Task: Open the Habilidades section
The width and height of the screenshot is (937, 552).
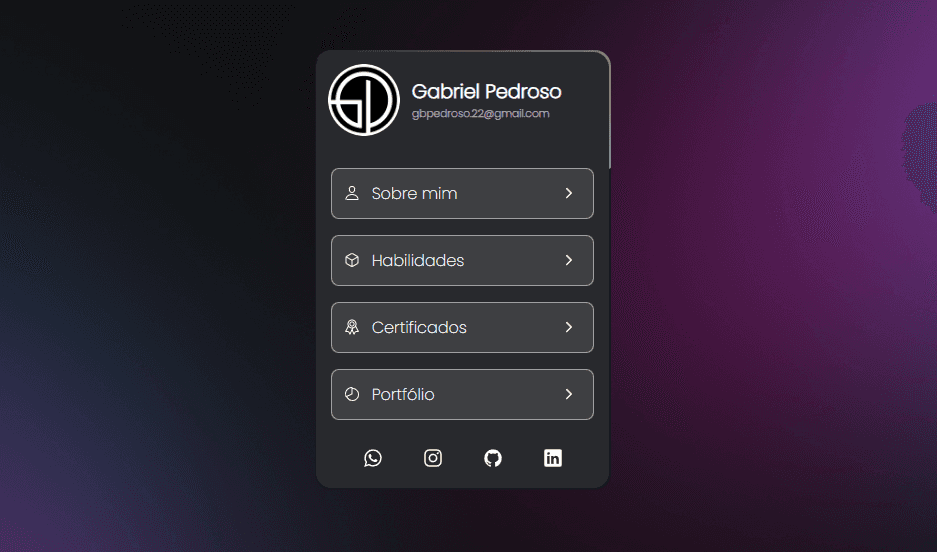Action: tap(463, 260)
